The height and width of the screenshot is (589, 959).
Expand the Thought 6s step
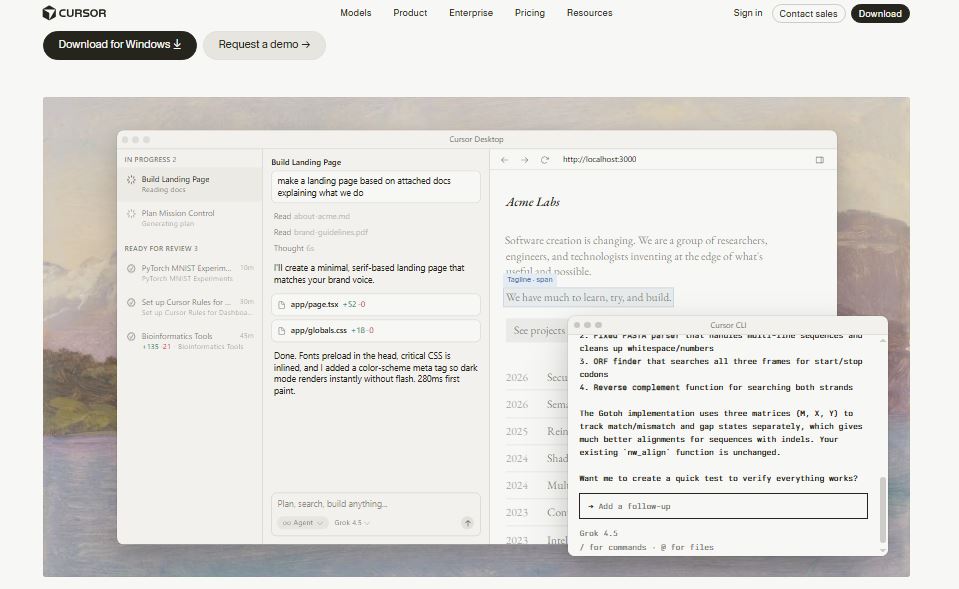(x=294, y=248)
